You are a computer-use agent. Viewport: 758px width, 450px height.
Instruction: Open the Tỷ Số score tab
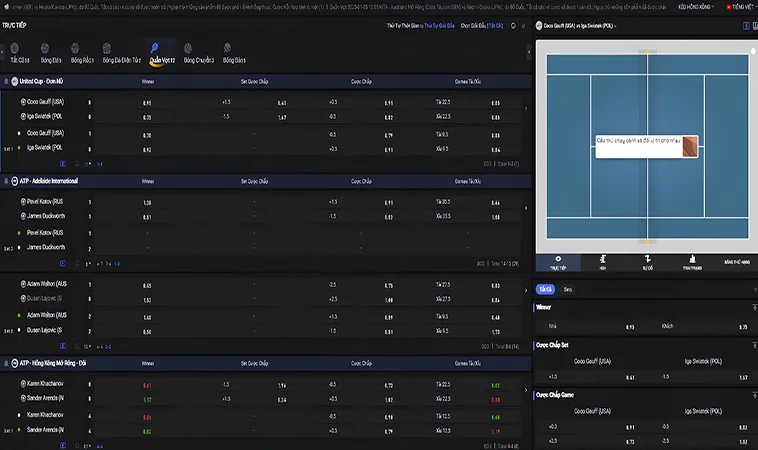647,261
